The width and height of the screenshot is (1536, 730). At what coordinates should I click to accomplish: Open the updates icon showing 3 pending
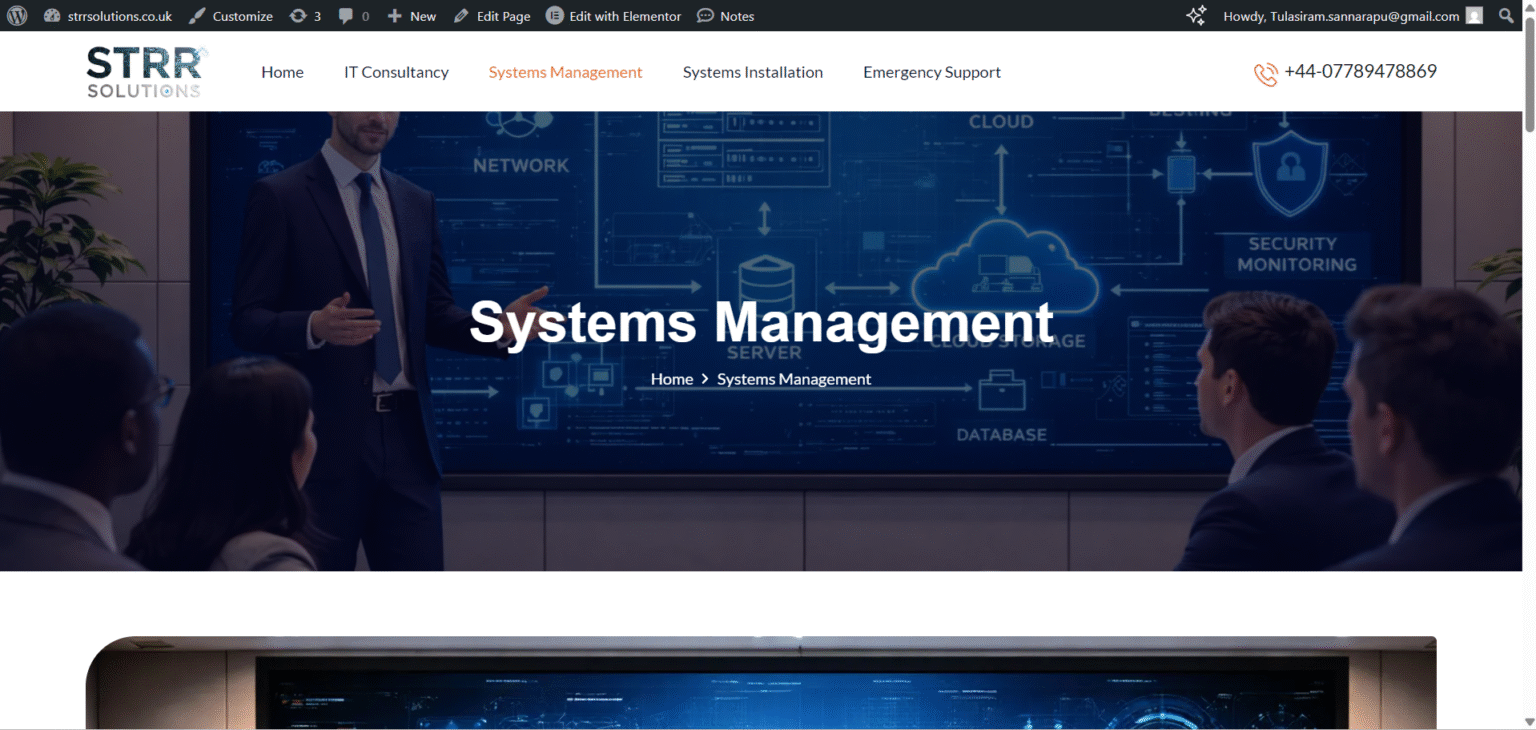(x=303, y=15)
